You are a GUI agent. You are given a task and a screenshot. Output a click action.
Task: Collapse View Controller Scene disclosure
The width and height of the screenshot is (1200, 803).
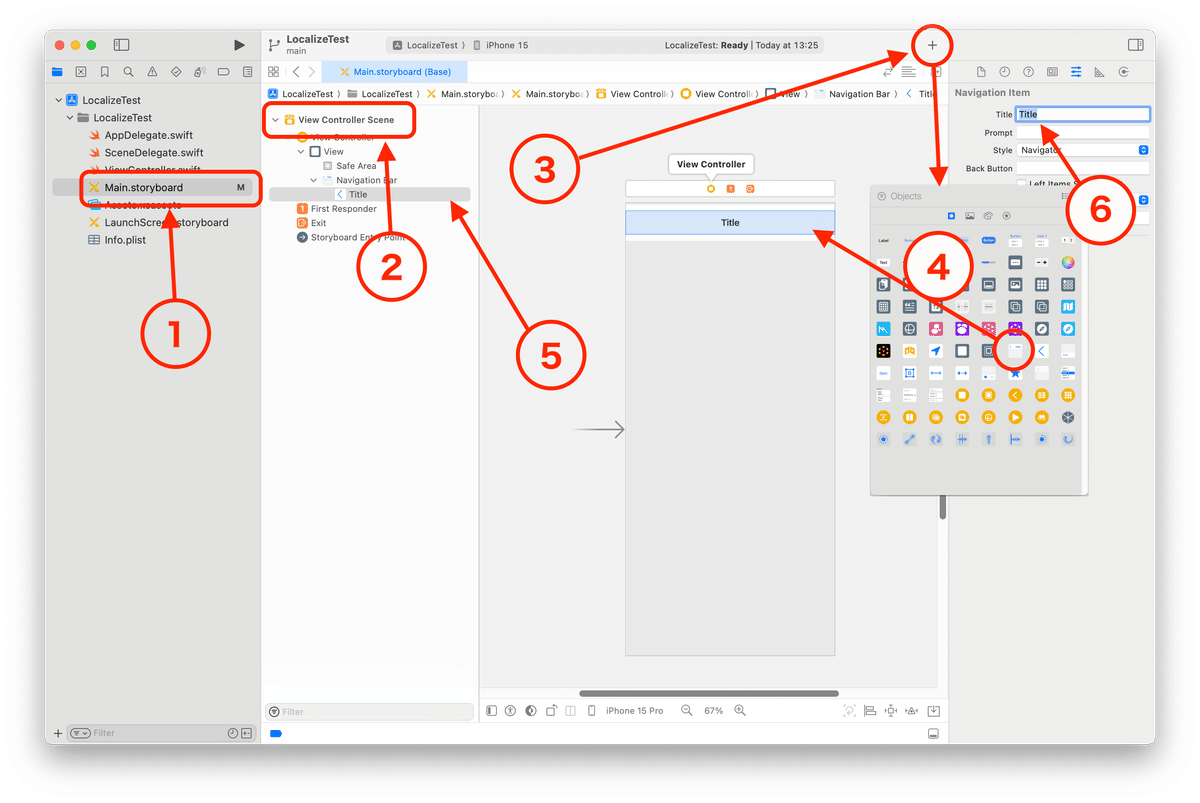pyautogui.click(x=275, y=120)
